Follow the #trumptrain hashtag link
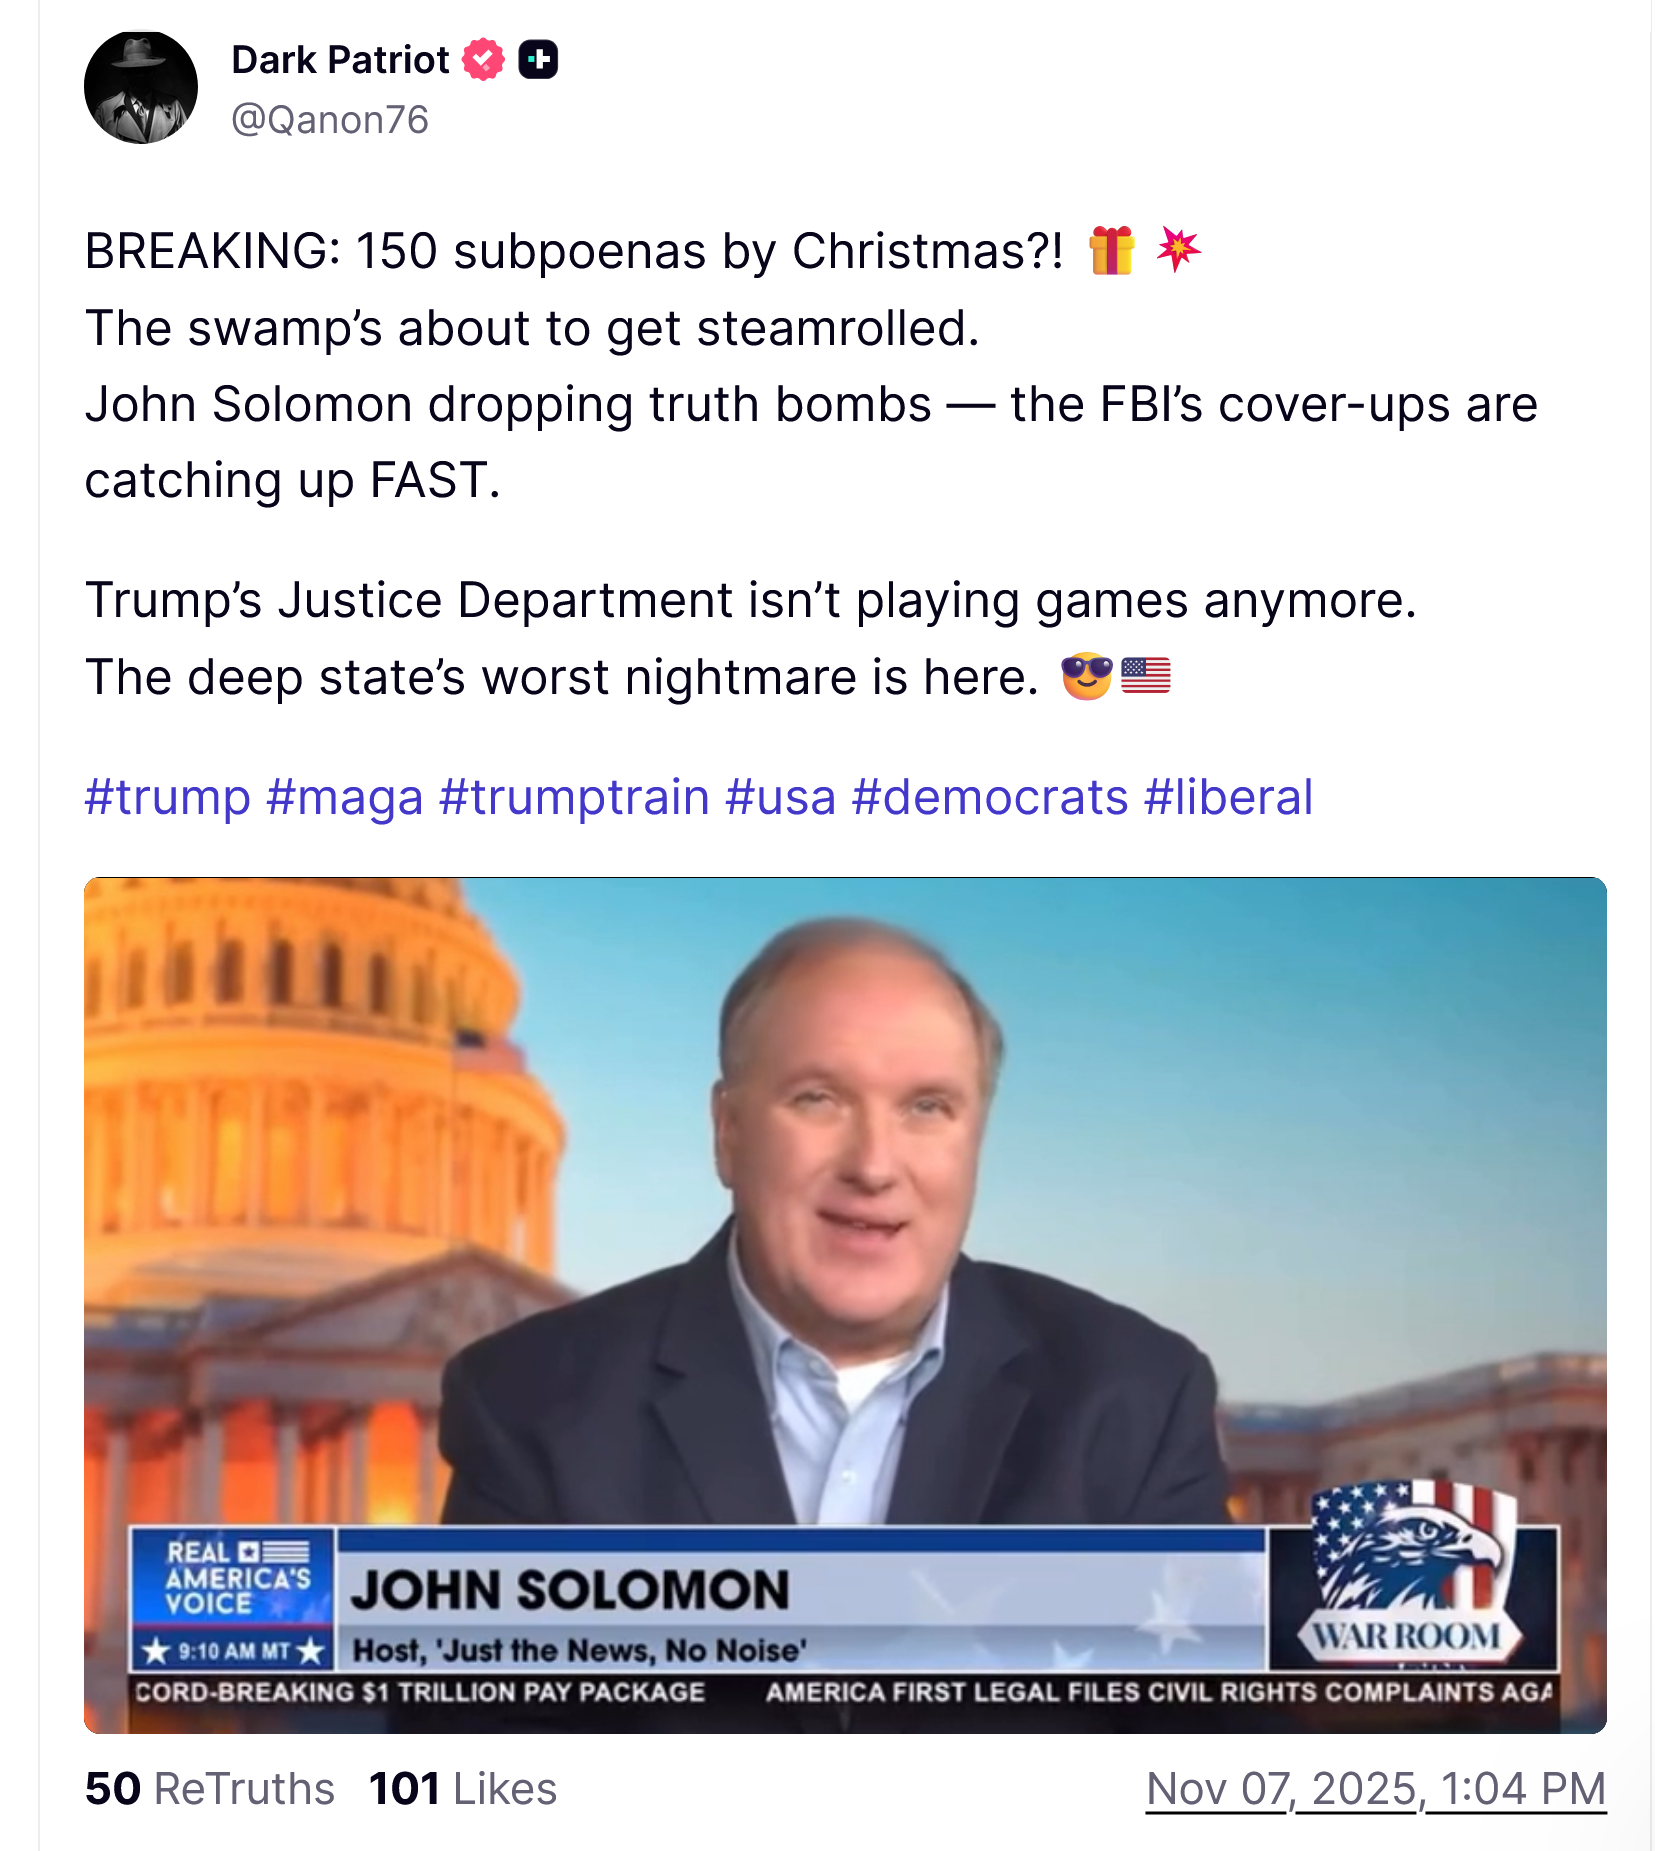Image resolution: width=1655 pixels, height=1851 pixels. pos(574,797)
